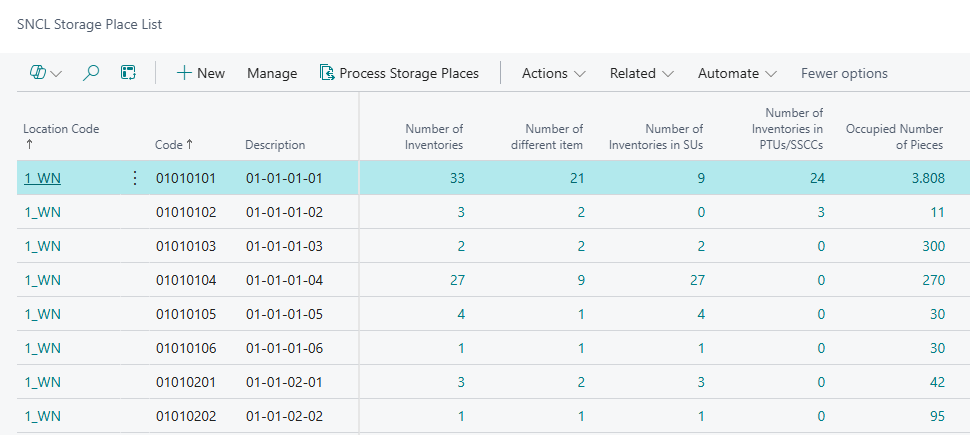The height and width of the screenshot is (435, 970).
Task: Expand the Actions dropdown menu
Action: point(553,73)
